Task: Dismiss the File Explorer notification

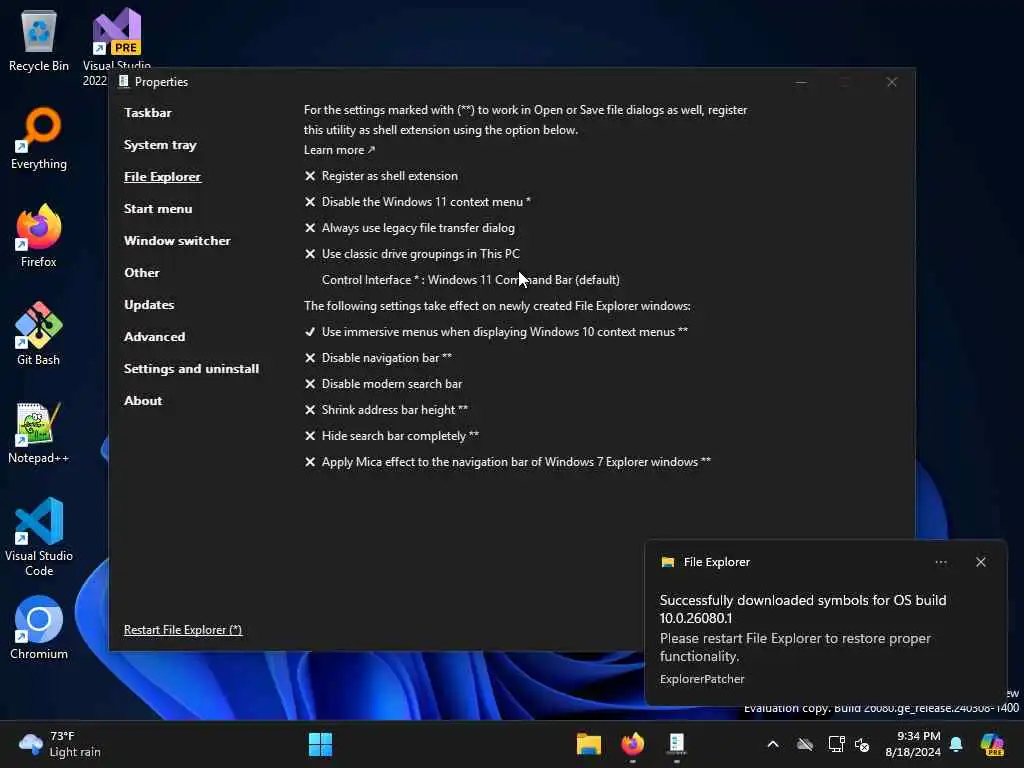Action: tap(980, 562)
